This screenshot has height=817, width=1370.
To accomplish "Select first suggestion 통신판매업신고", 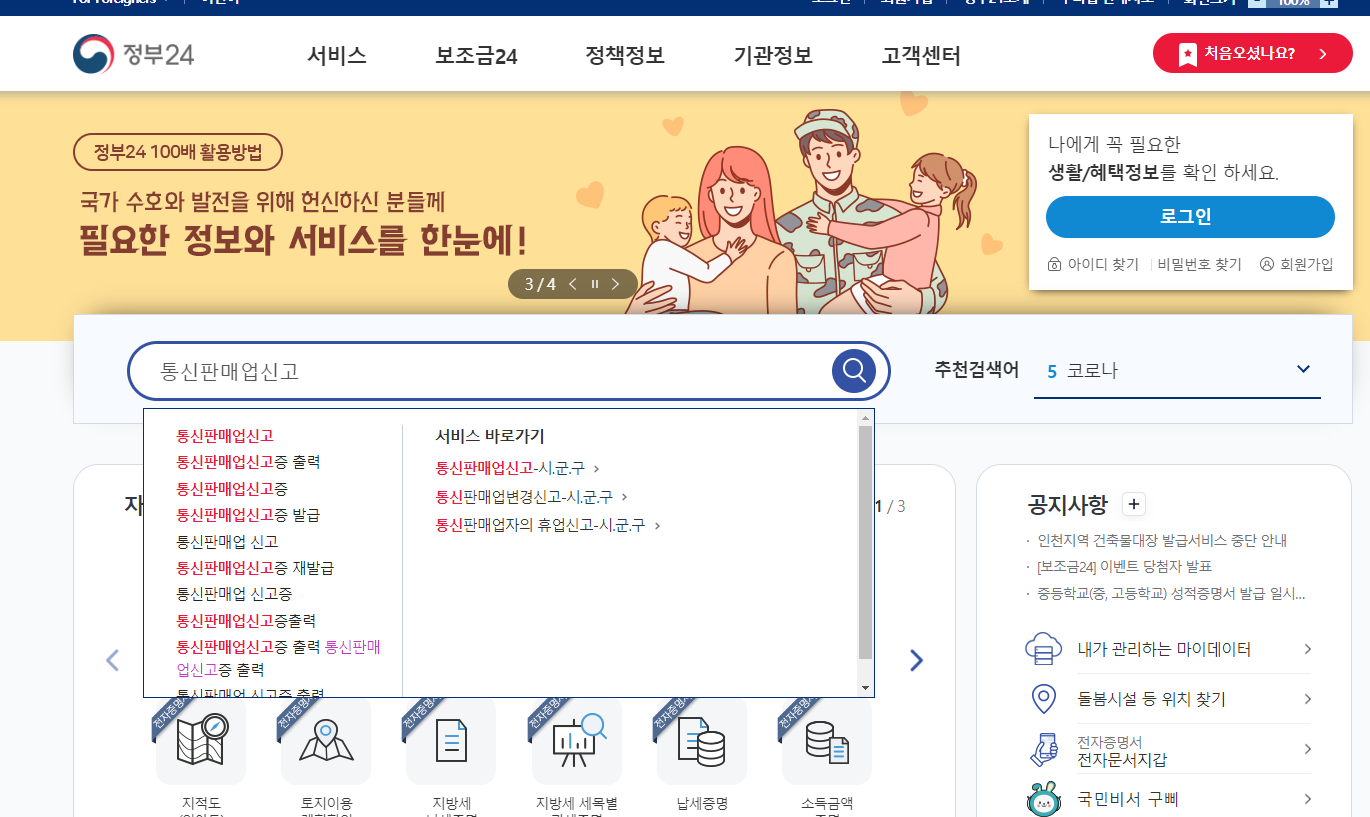I will click(225, 436).
